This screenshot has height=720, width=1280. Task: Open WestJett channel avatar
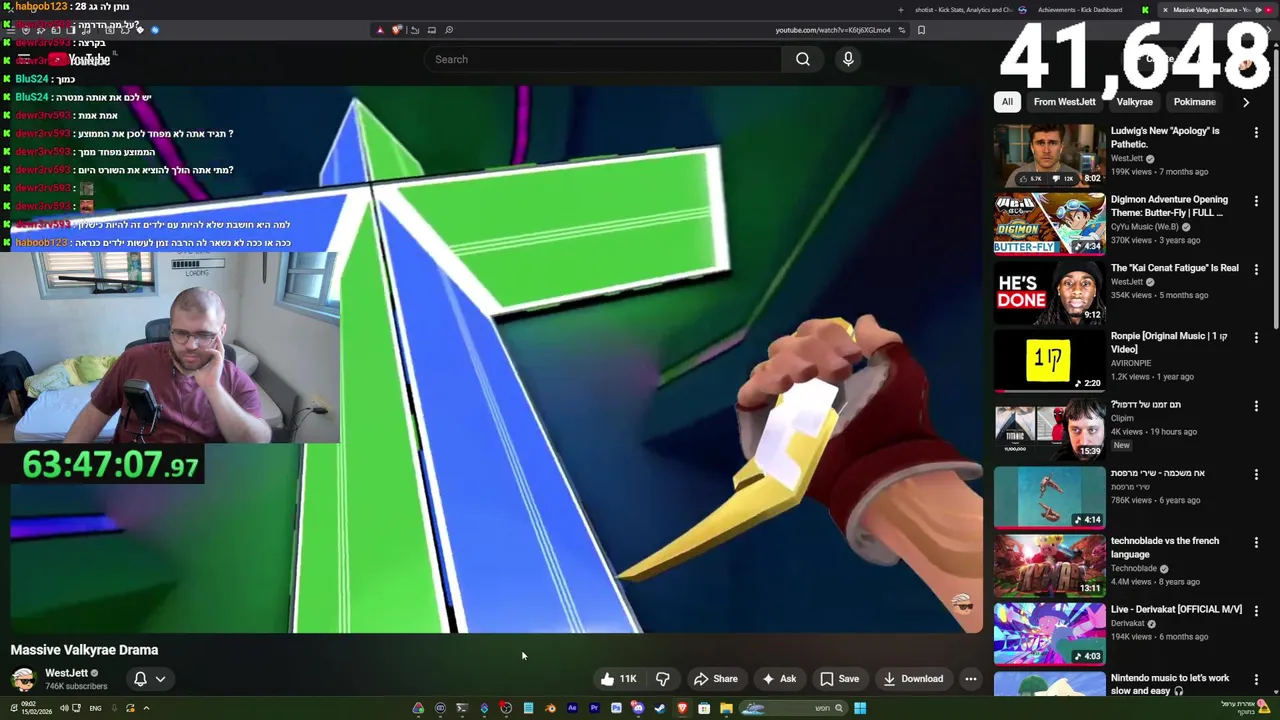click(x=23, y=679)
